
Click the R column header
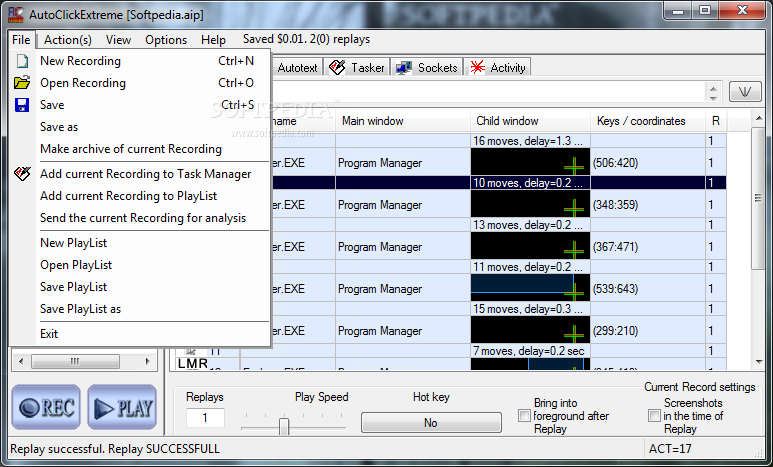[x=716, y=121]
